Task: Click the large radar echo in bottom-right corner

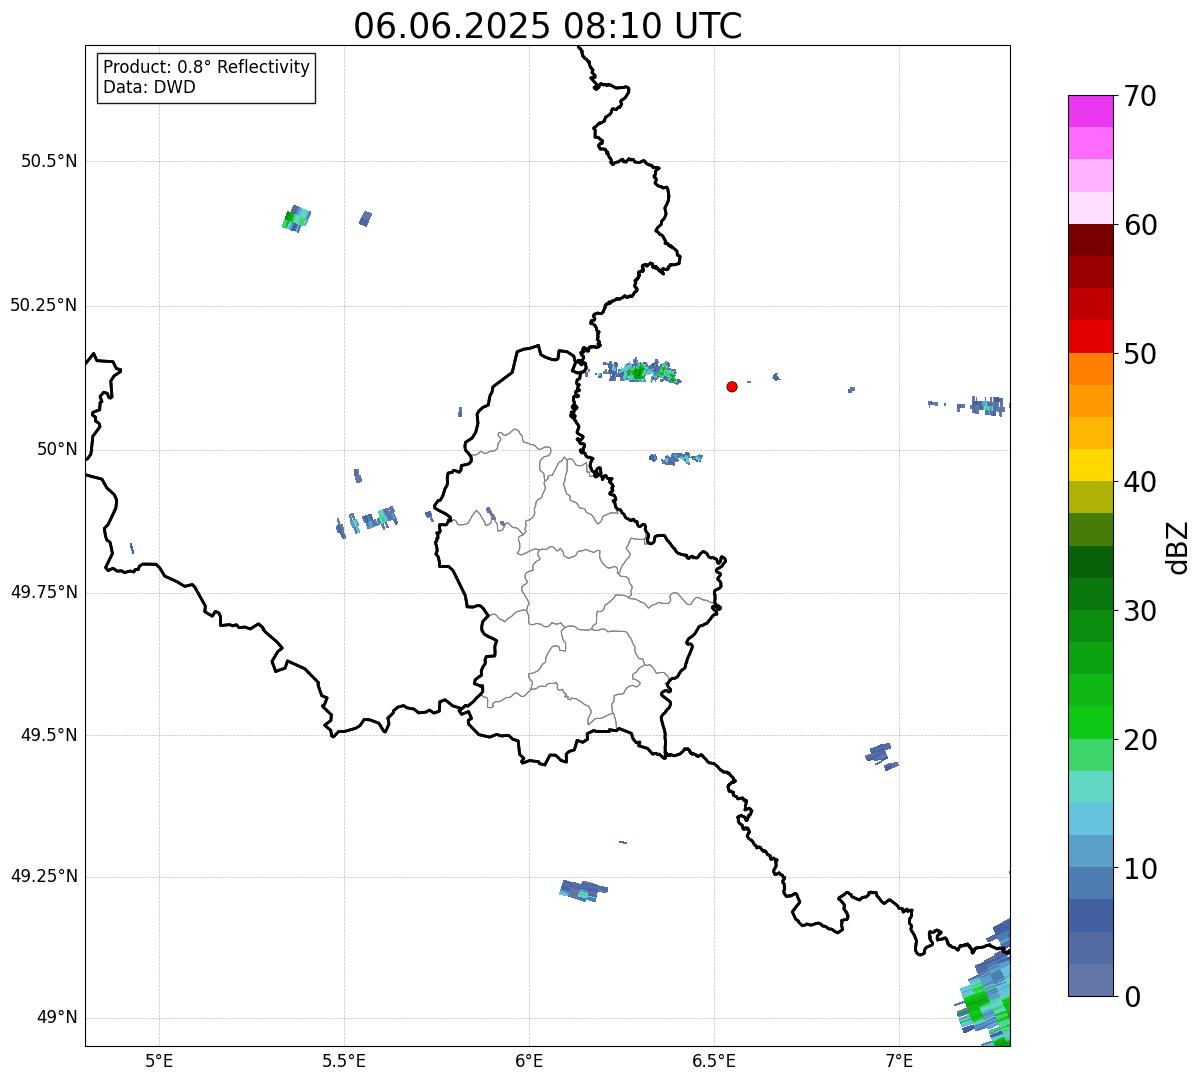Action: pos(983,985)
